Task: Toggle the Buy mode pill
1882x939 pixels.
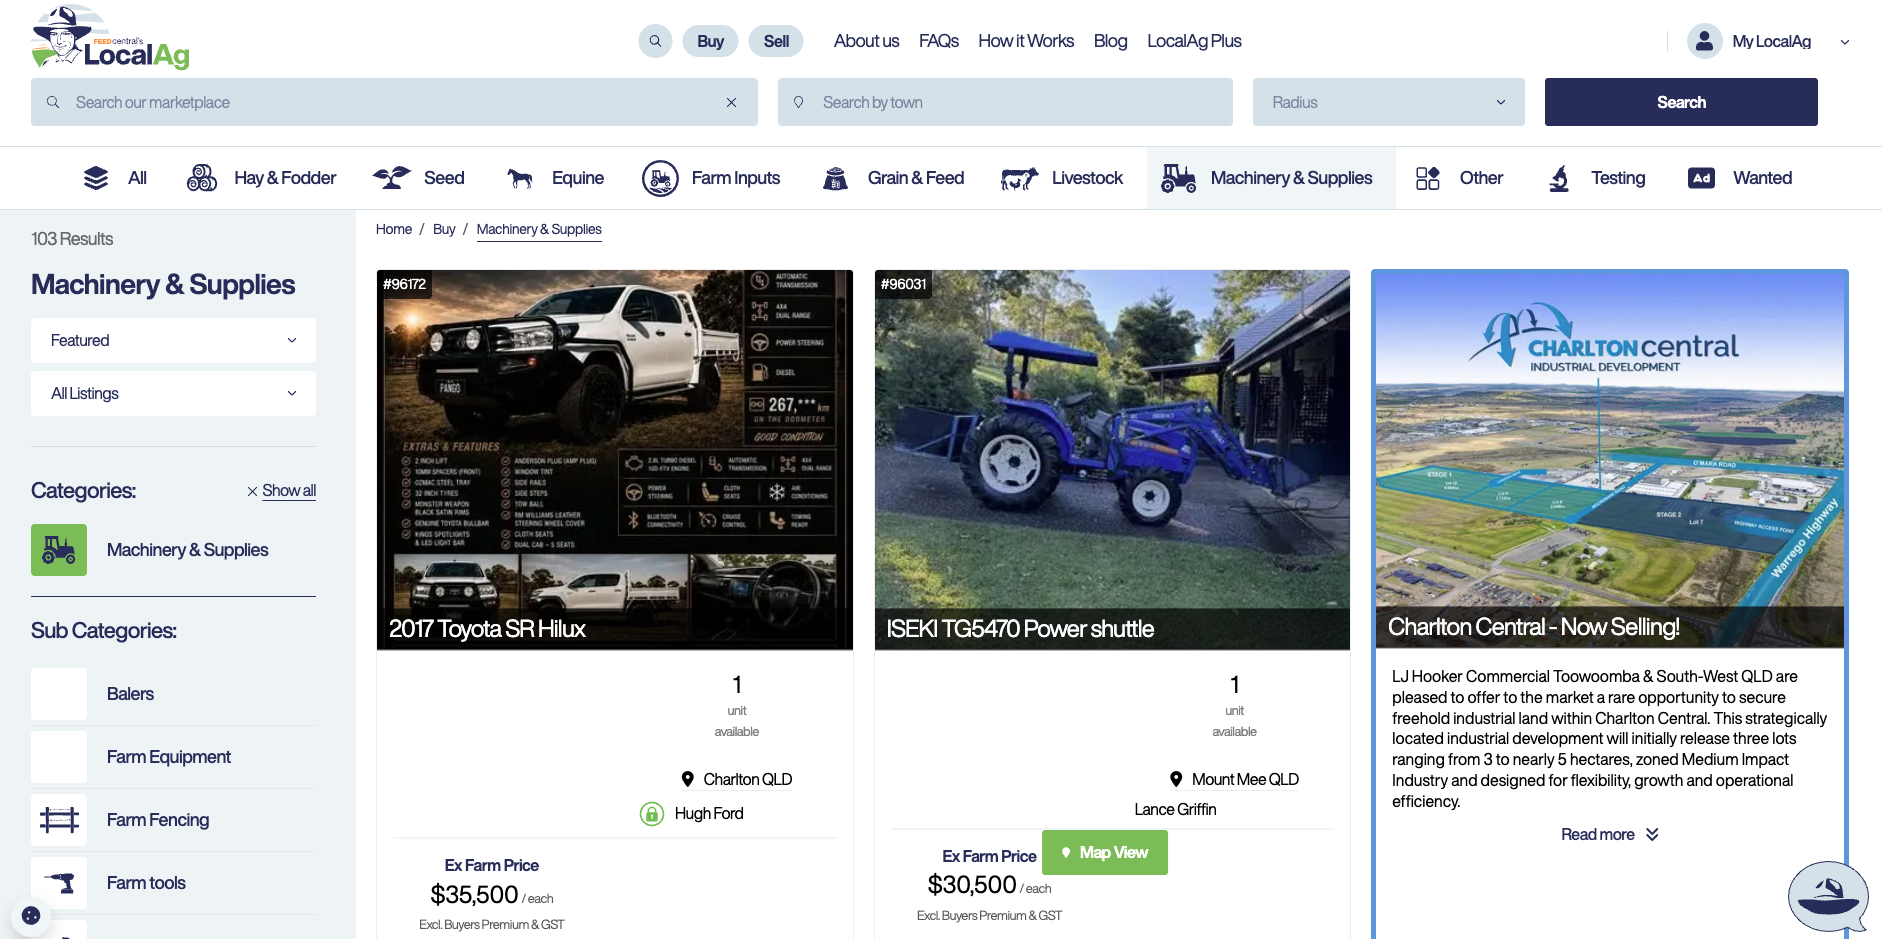Action: [x=710, y=41]
